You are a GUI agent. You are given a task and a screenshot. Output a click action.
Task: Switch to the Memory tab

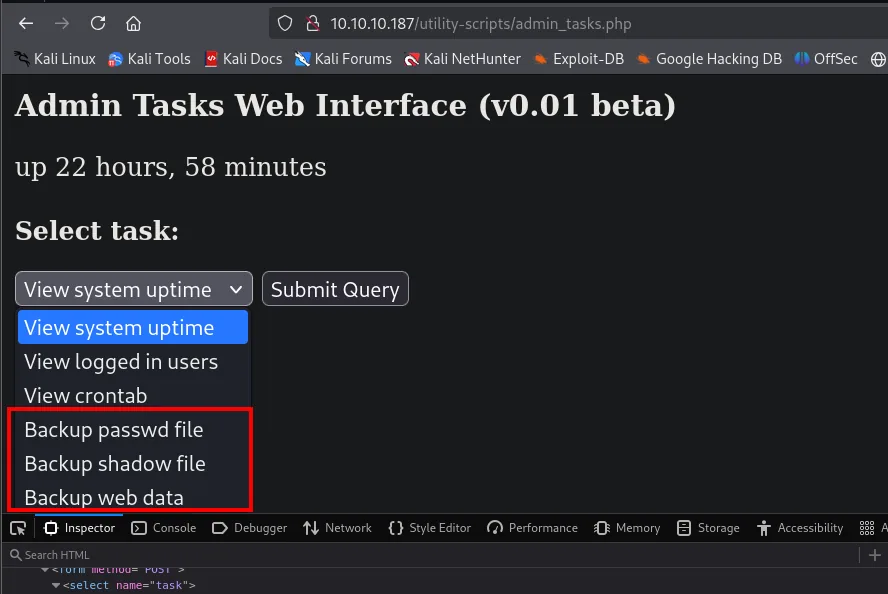tap(627, 528)
